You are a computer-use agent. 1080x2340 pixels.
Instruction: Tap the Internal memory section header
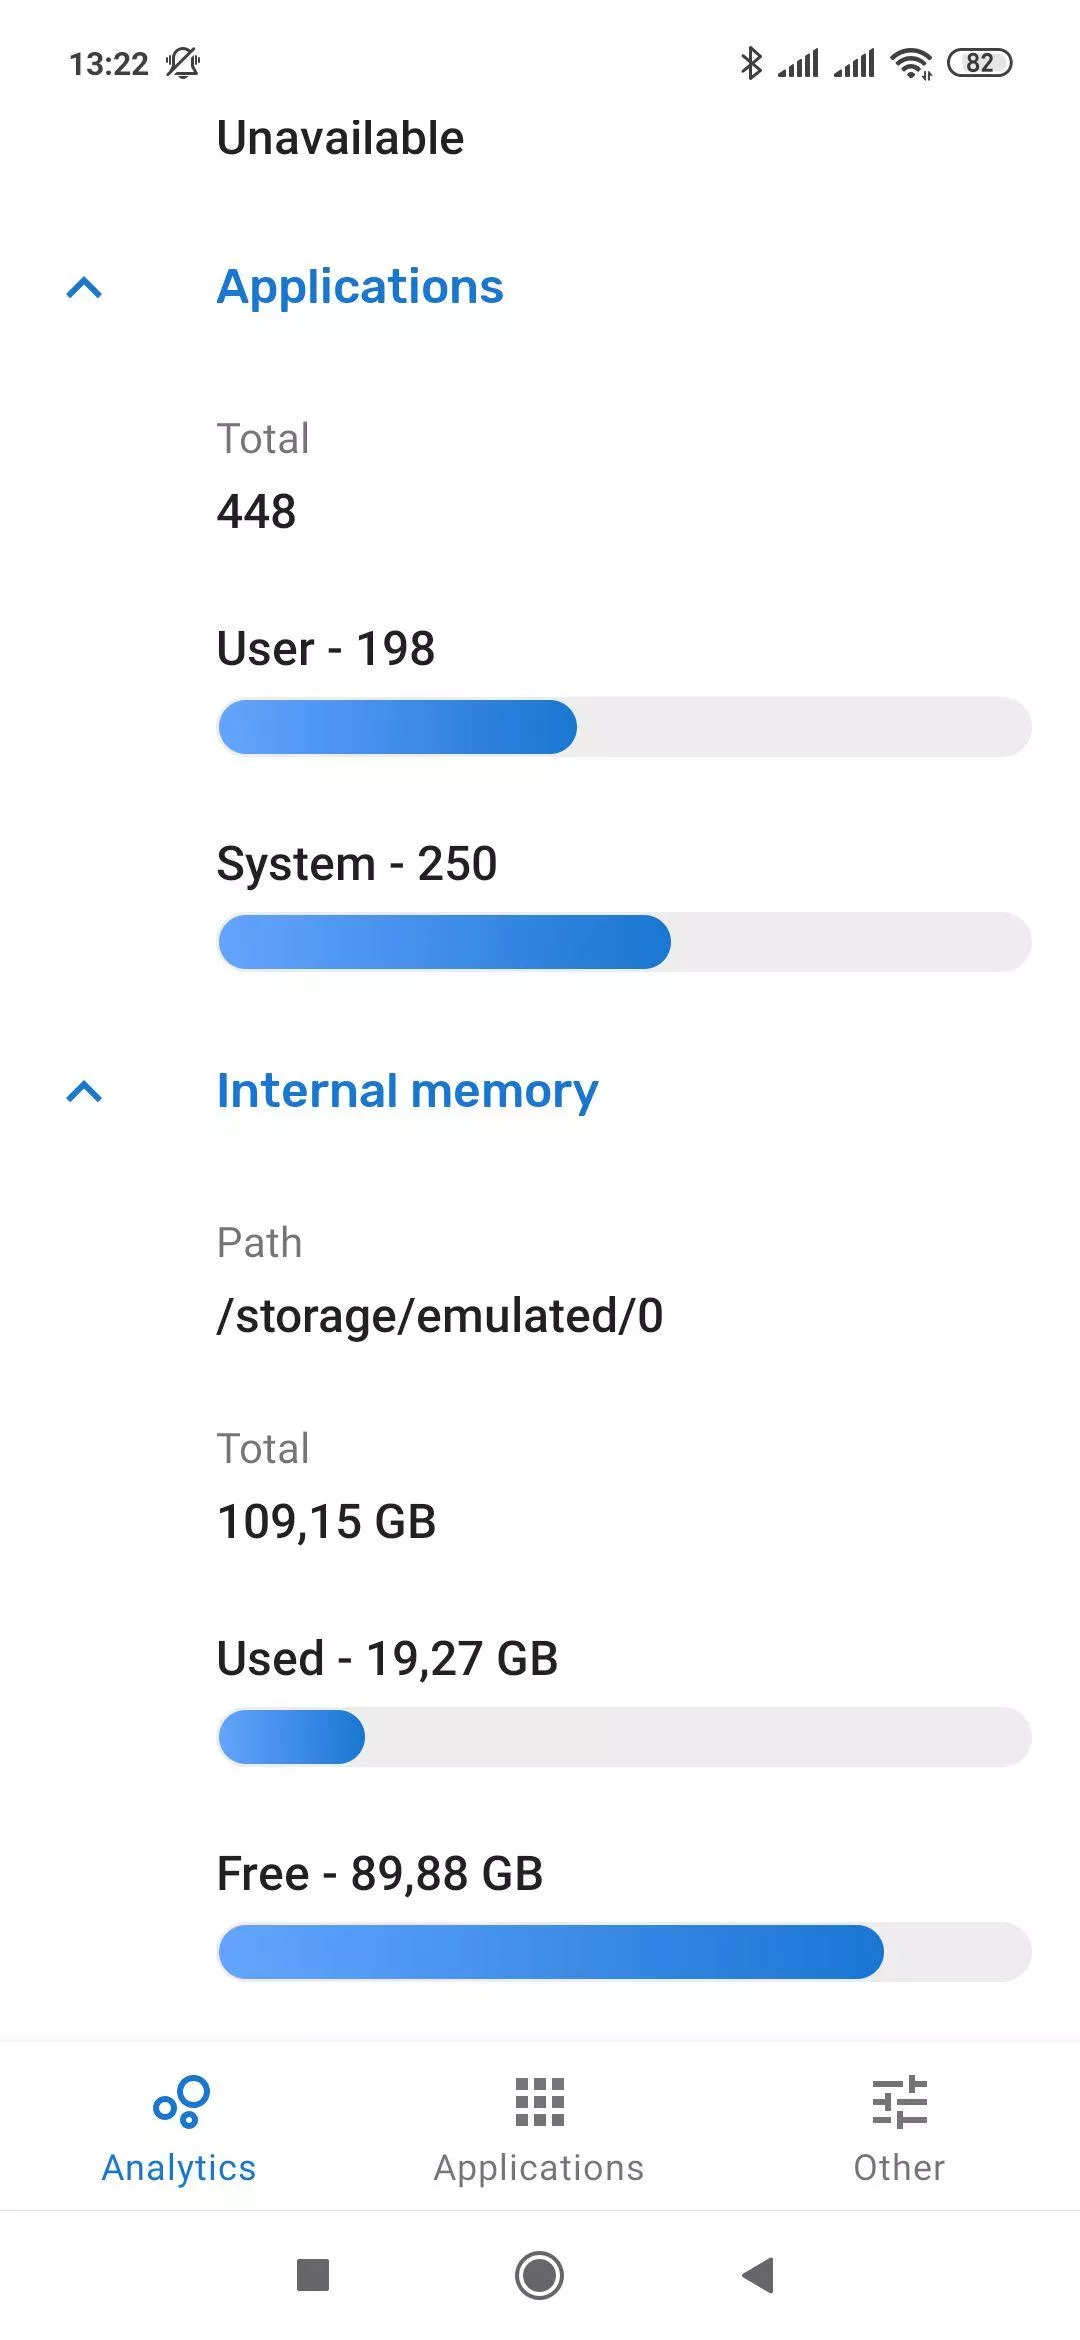tap(407, 1091)
